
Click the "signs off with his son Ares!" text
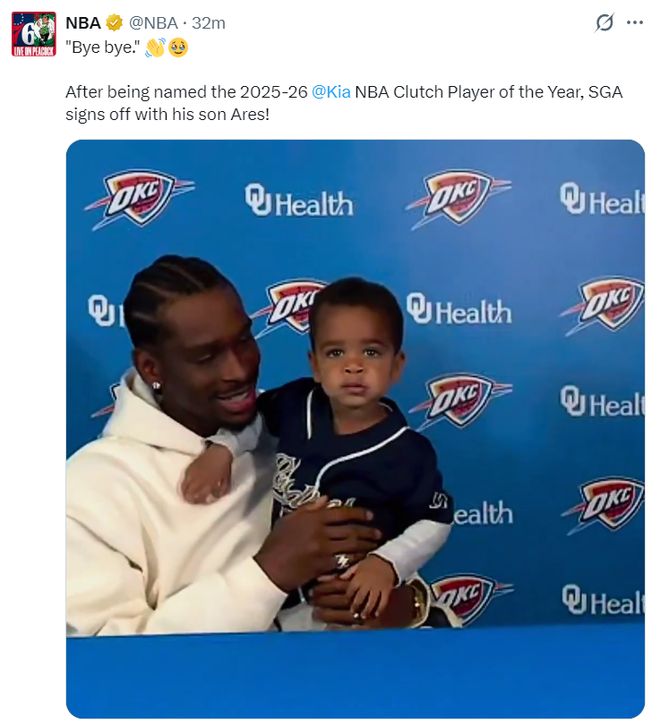point(167,114)
